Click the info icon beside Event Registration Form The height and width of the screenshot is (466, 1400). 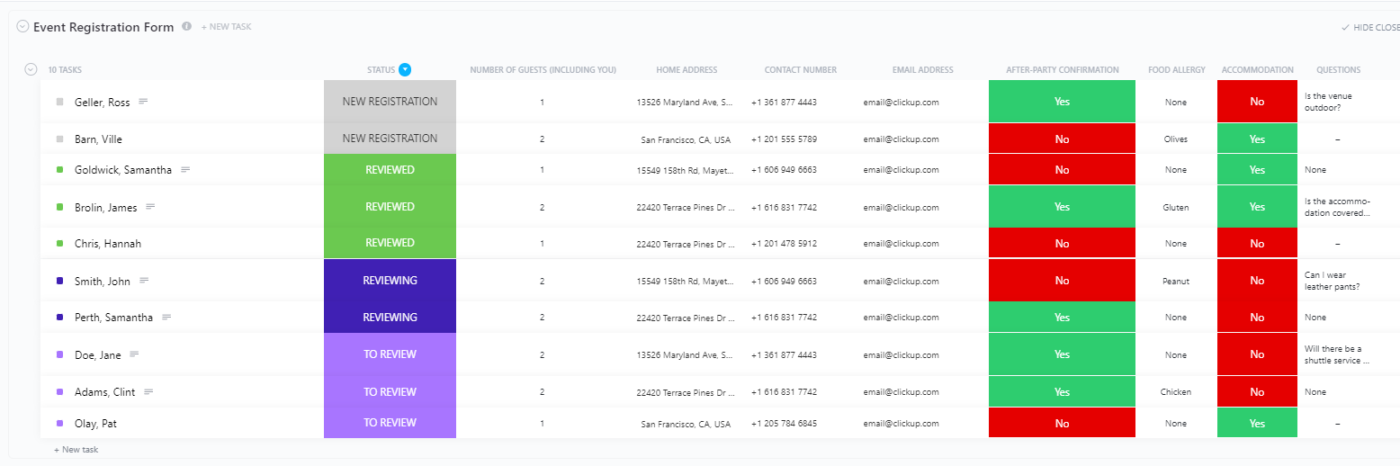(x=187, y=27)
